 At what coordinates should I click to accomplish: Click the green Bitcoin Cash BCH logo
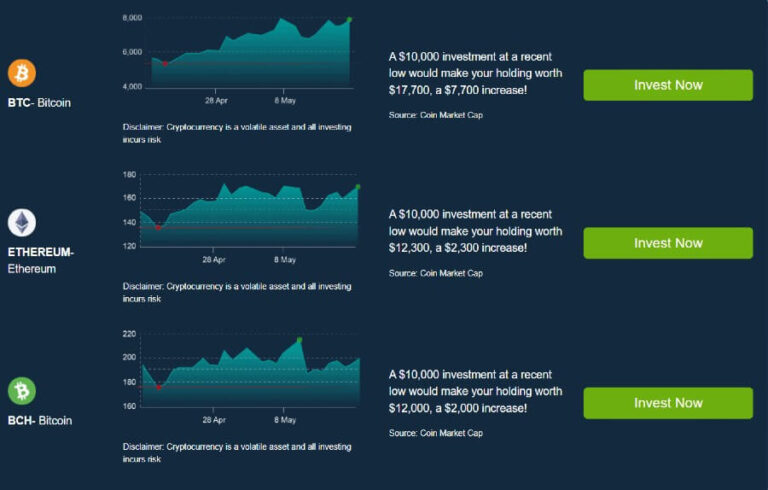[22, 391]
